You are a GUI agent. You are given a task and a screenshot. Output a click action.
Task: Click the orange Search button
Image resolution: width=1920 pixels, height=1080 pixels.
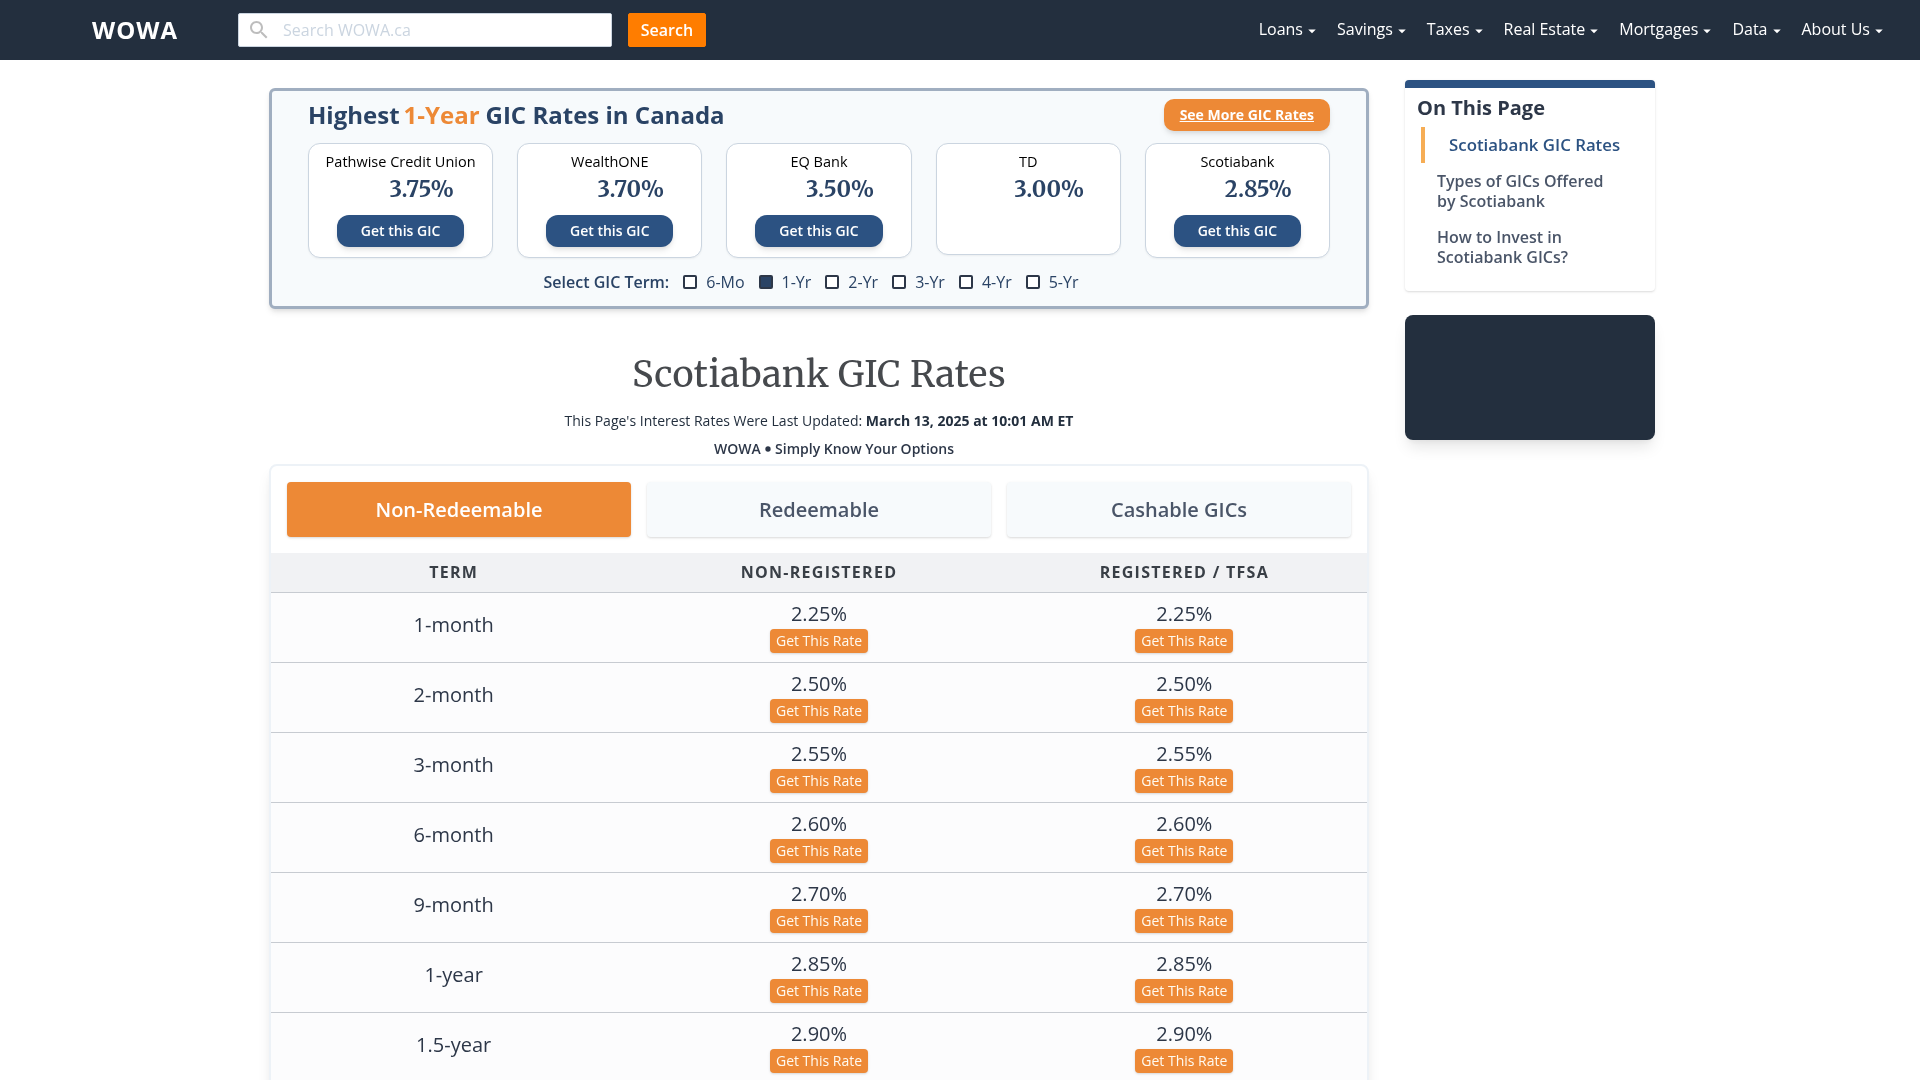(x=667, y=30)
